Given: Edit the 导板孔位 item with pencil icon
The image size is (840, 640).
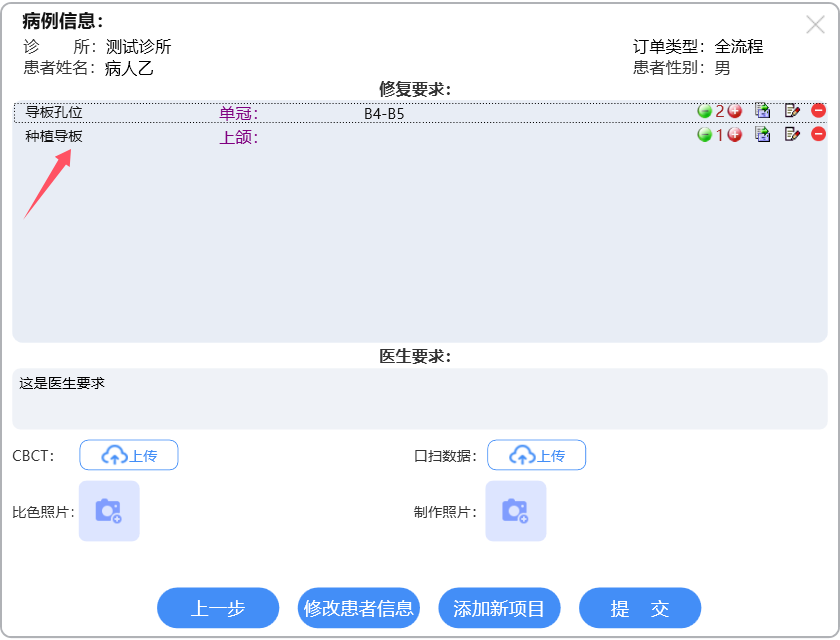Looking at the screenshot, I should click(792, 111).
